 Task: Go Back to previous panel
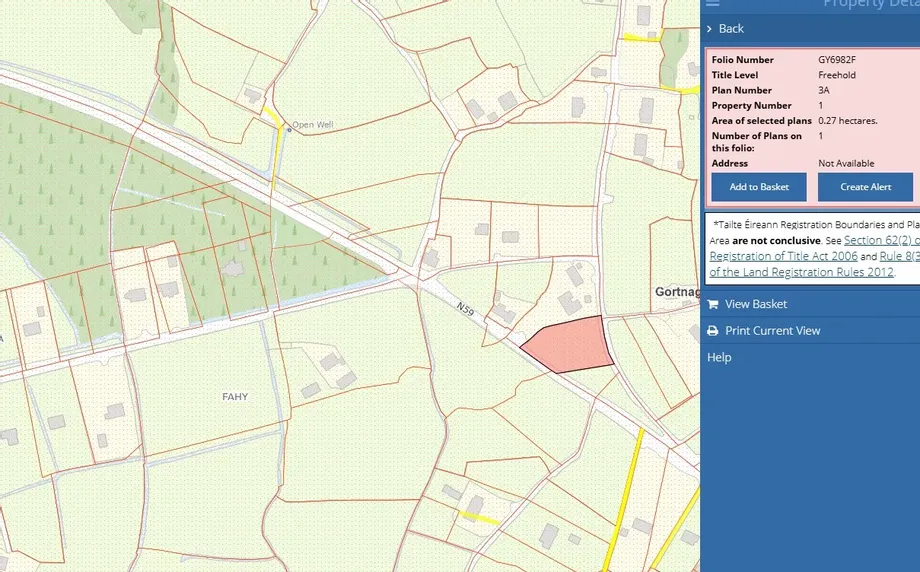coord(731,29)
